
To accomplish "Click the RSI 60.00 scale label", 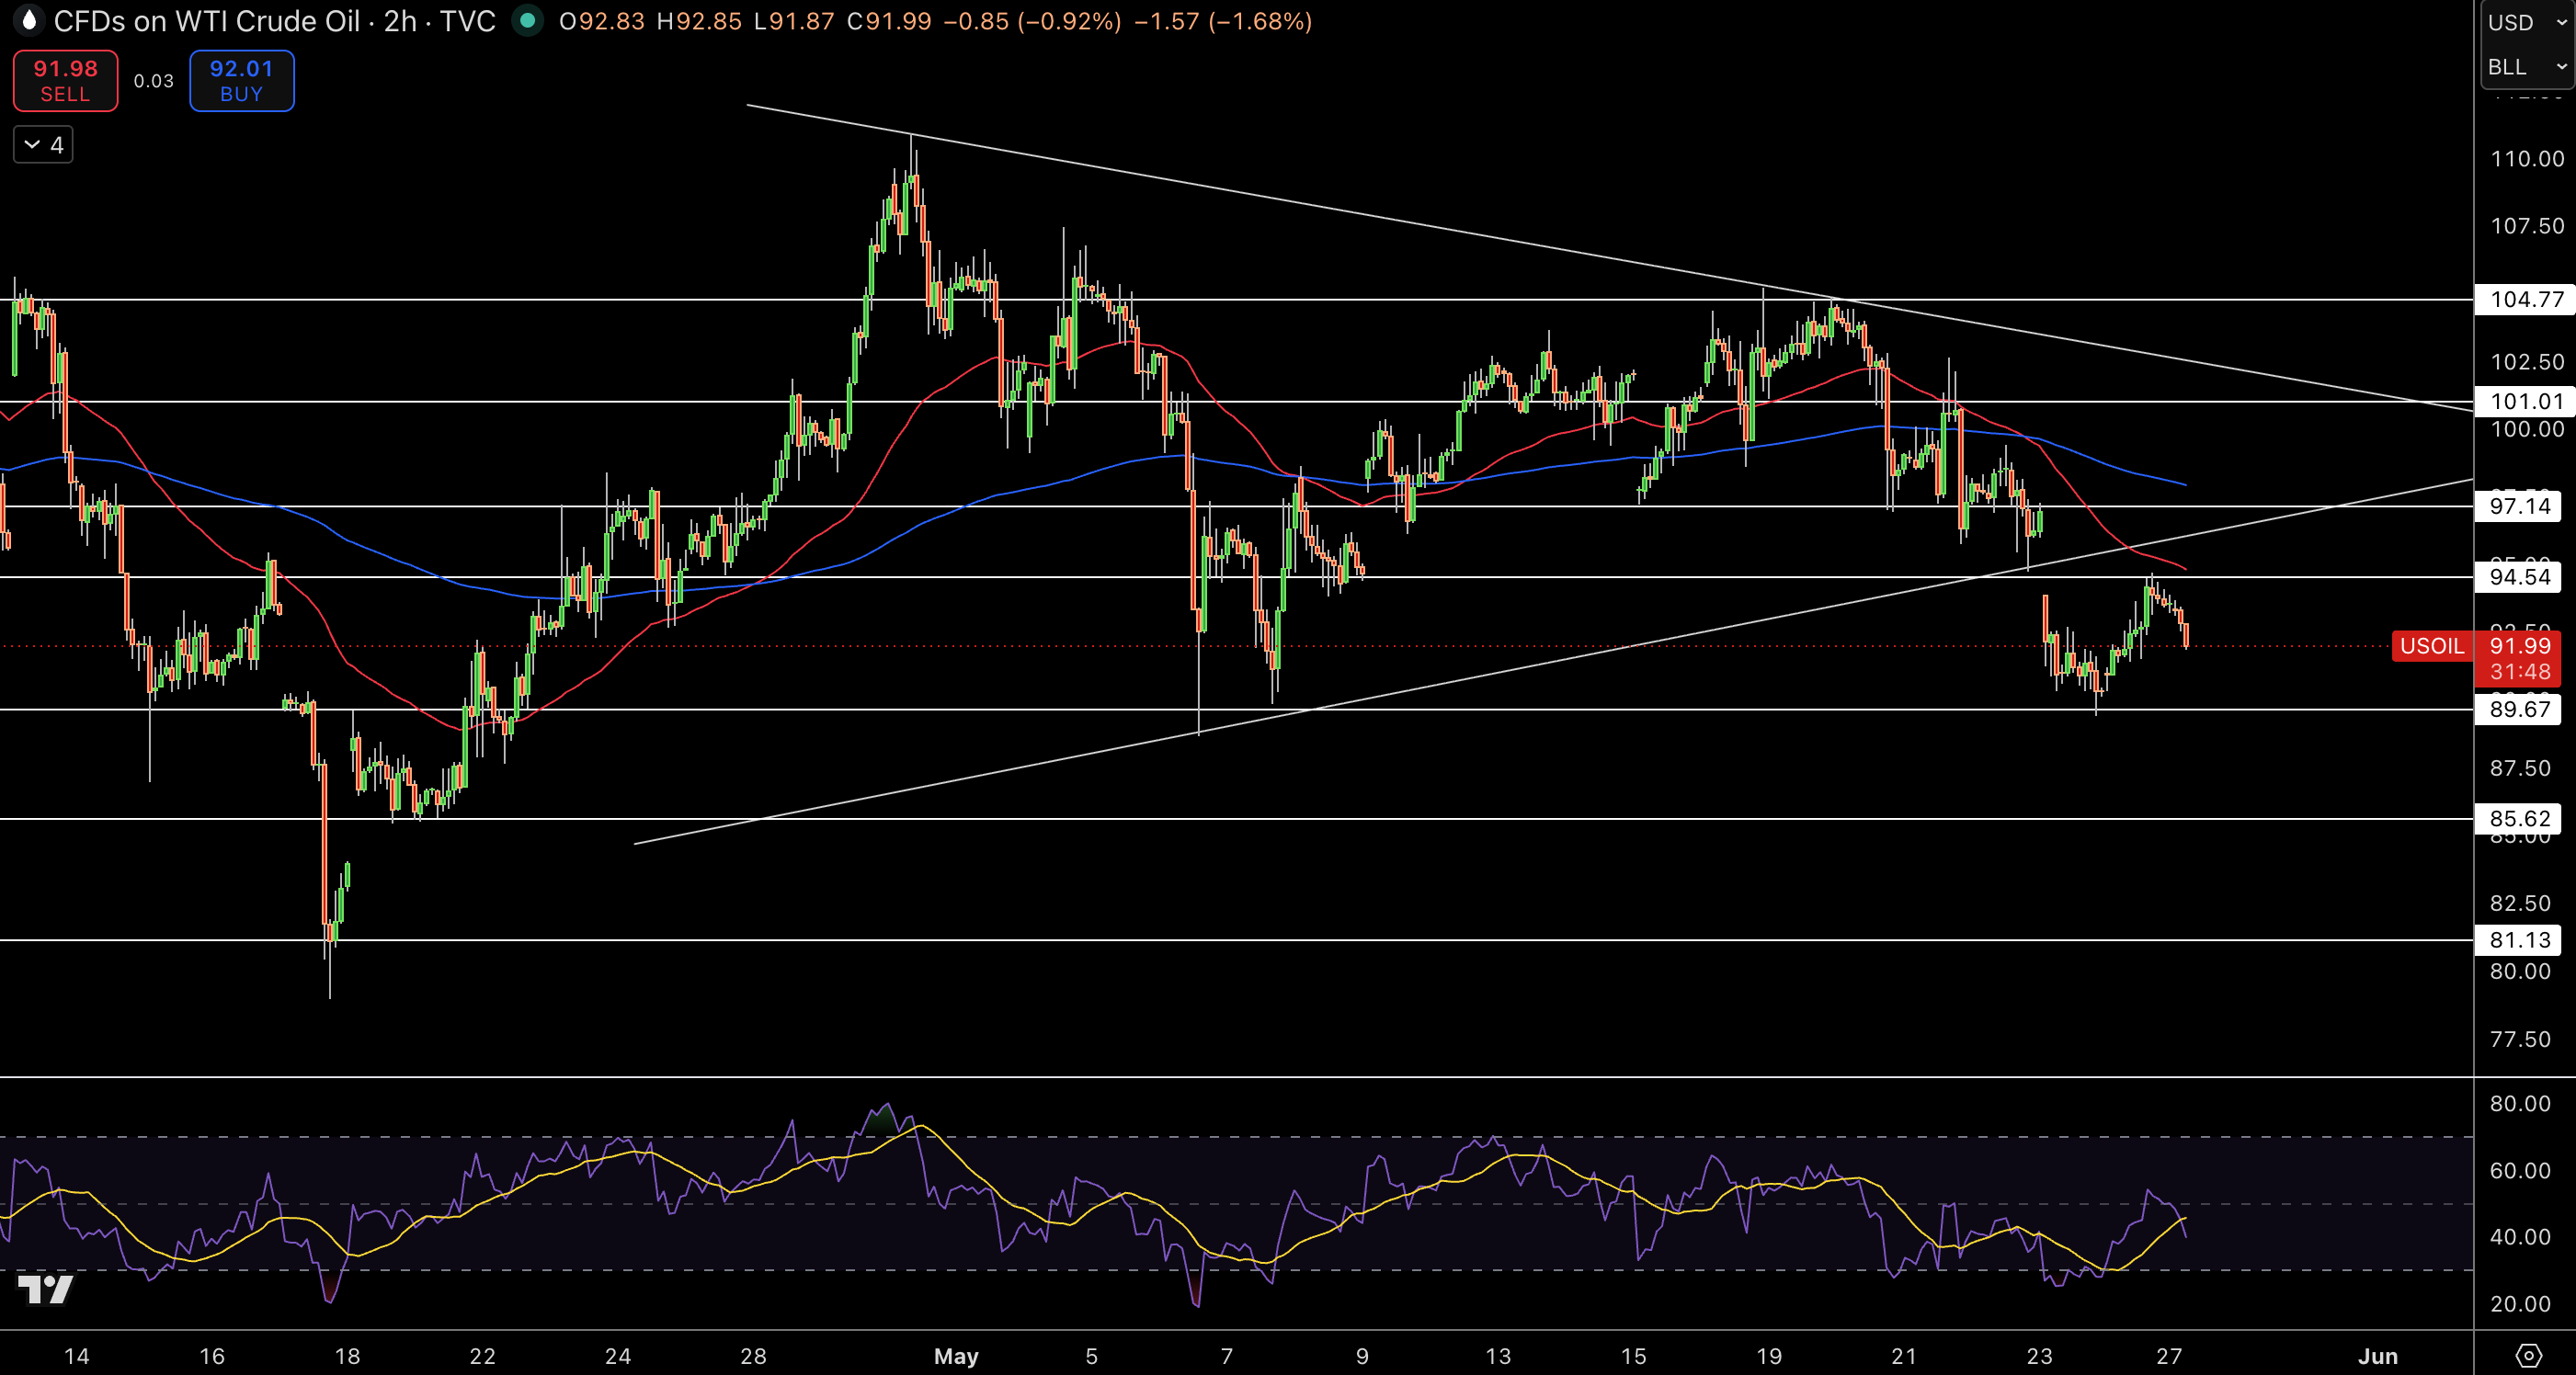I will click(x=2520, y=1170).
